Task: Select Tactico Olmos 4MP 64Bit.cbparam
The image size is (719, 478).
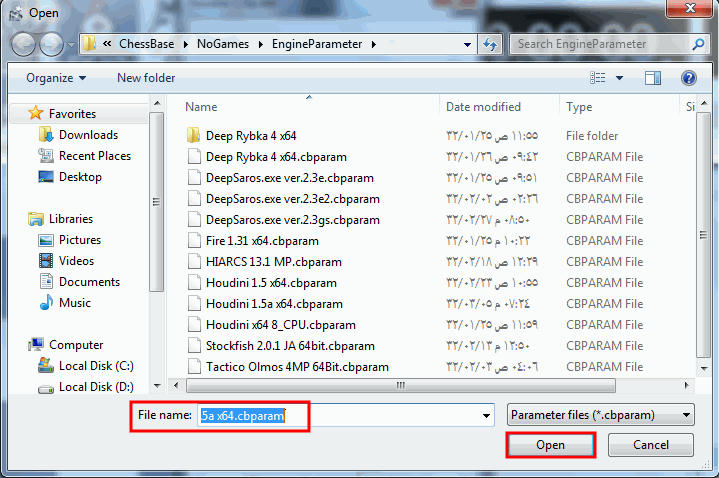Action: click(297, 367)
